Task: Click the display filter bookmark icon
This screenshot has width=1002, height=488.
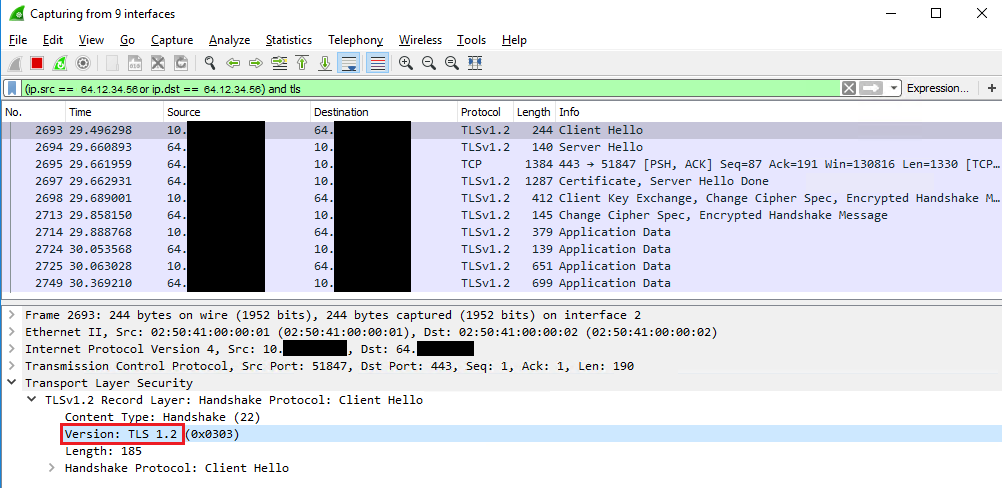Action: 12,88
